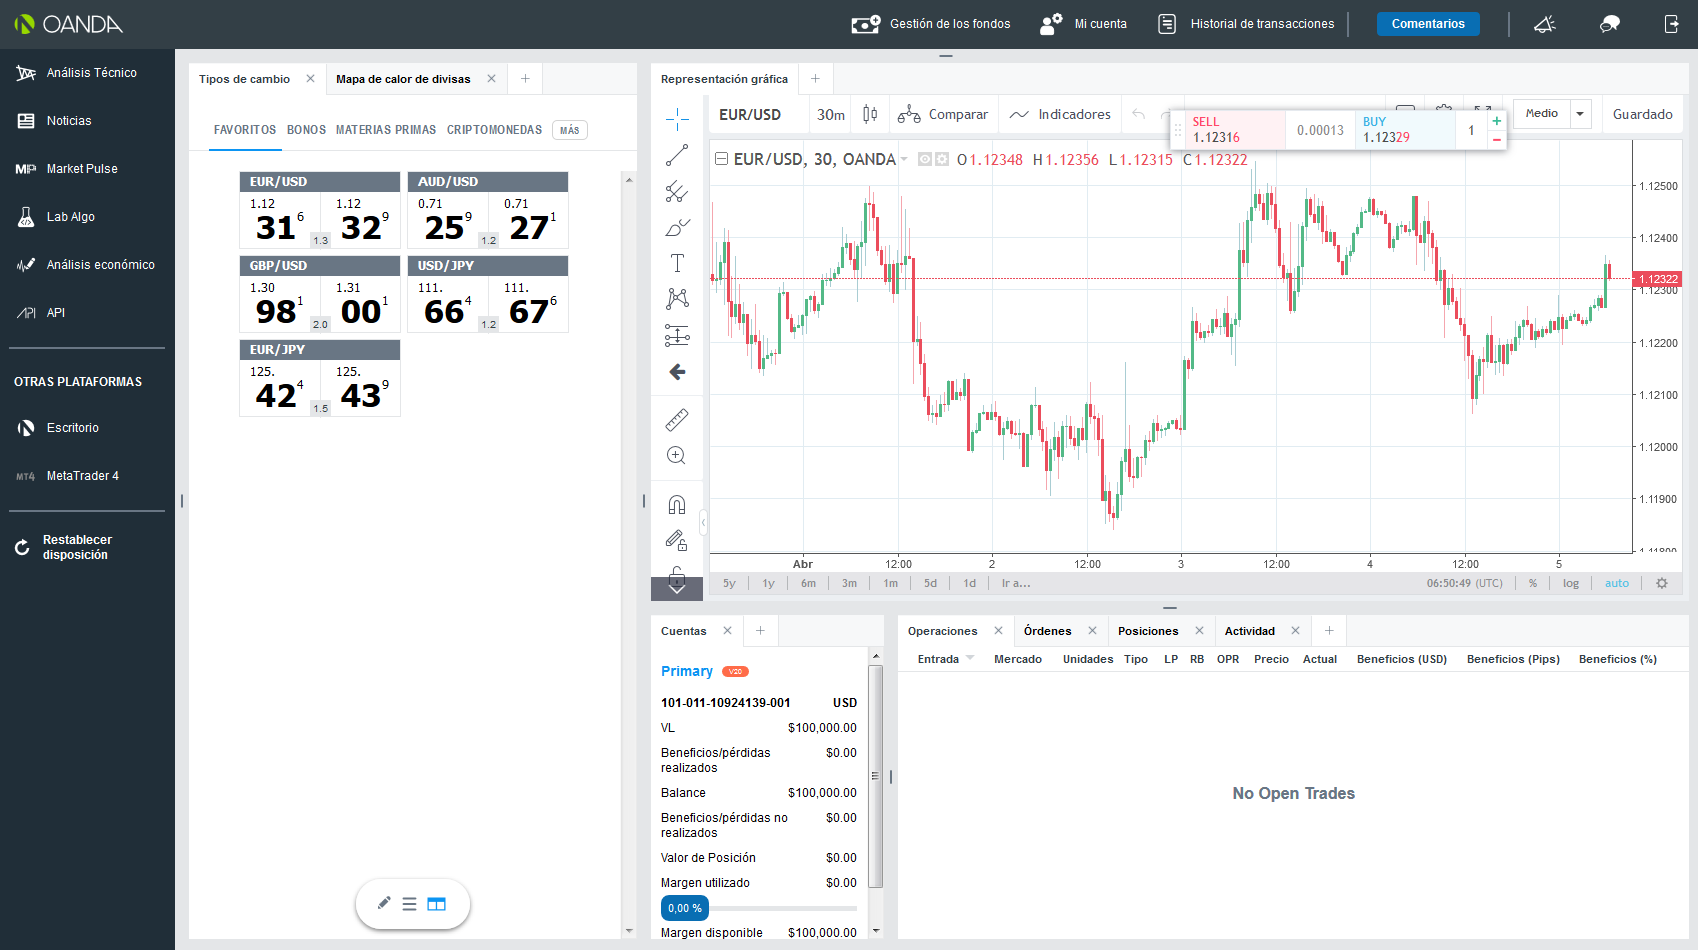Close Mapa de calor de divisas tab
The height and width of the screenshot is (950, 1698).
491,79
